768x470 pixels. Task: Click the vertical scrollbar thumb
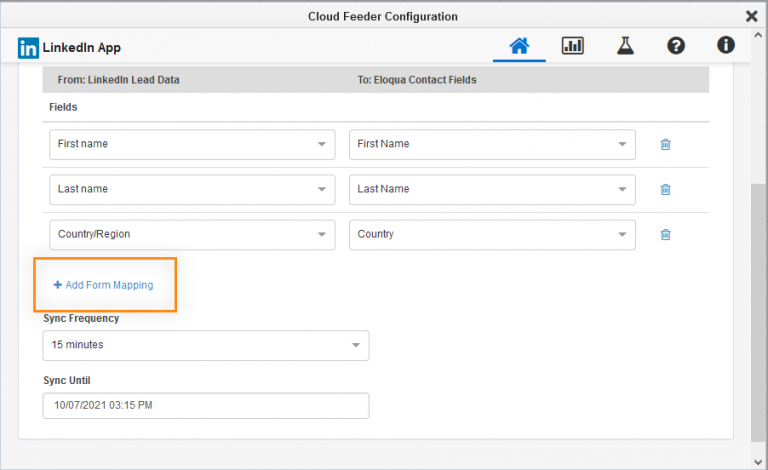coord(758,313)
